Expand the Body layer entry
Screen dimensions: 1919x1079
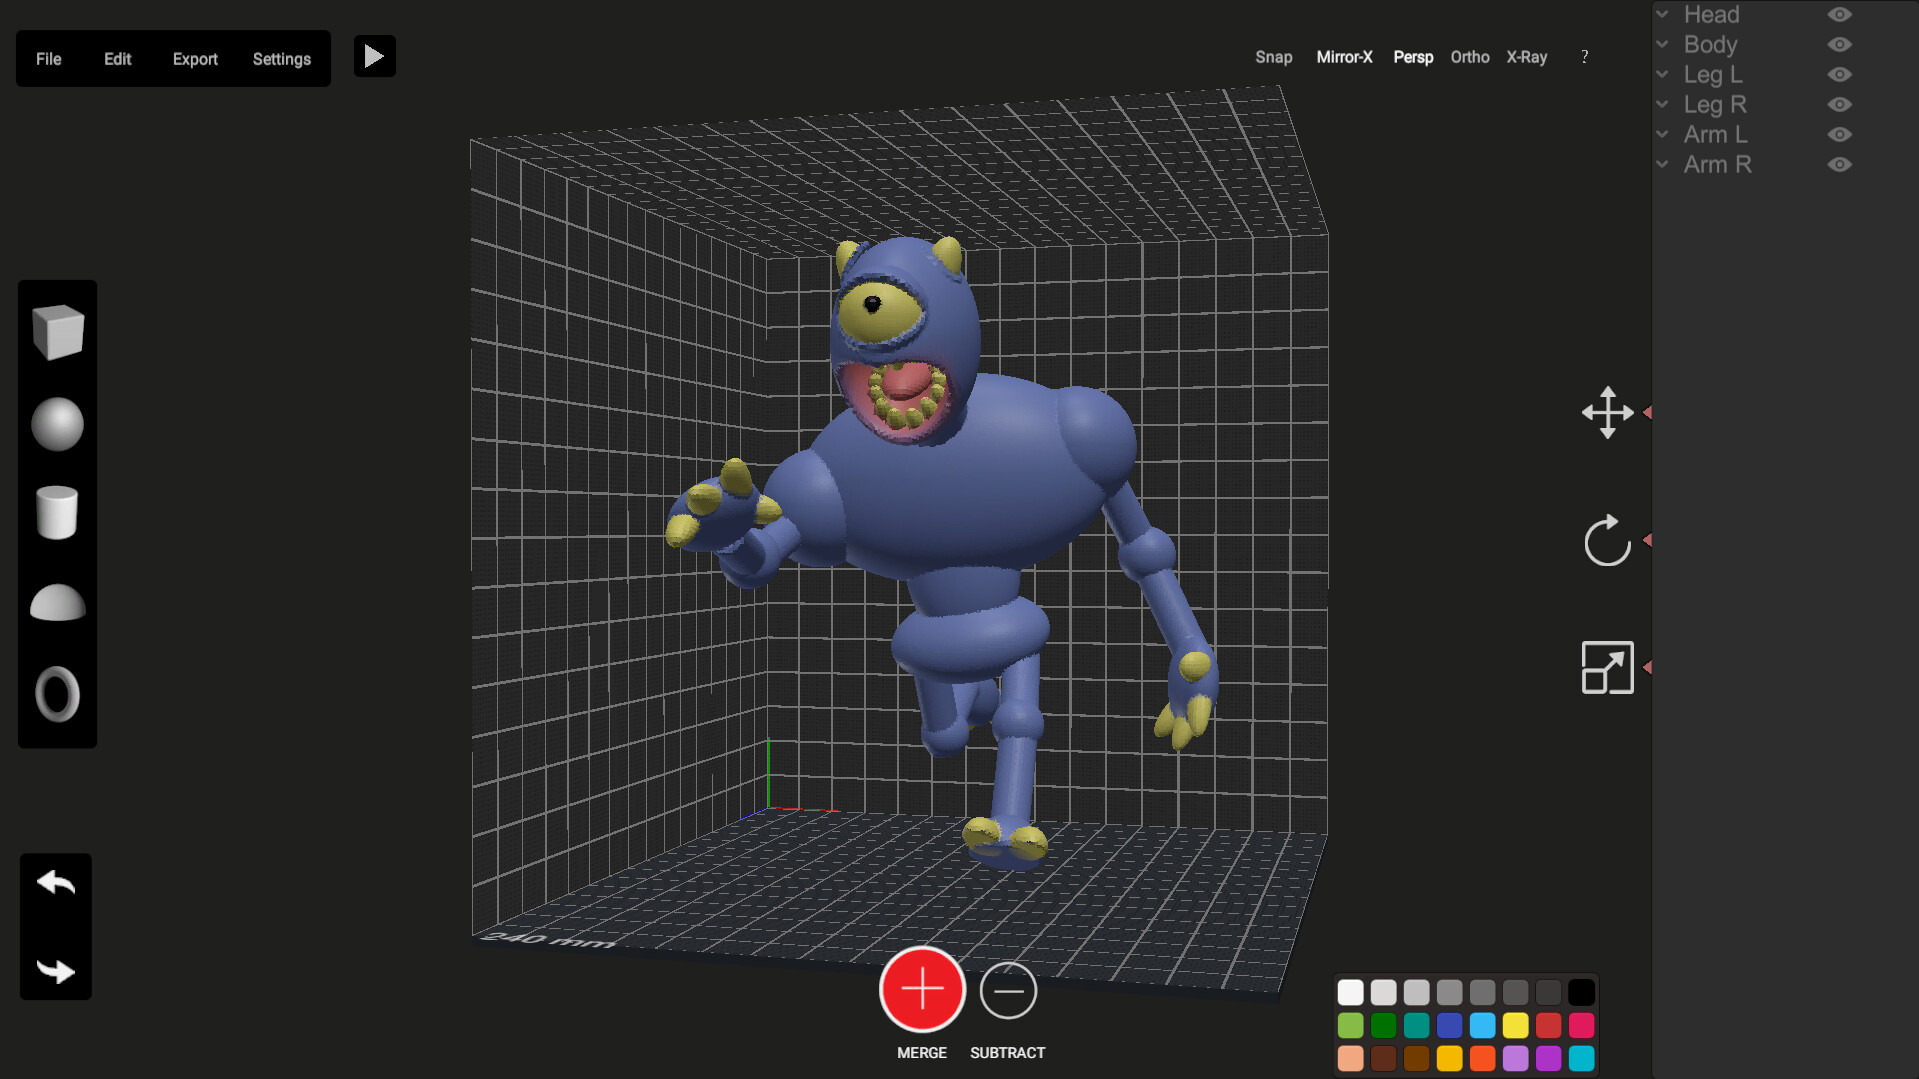point(1662,44)
